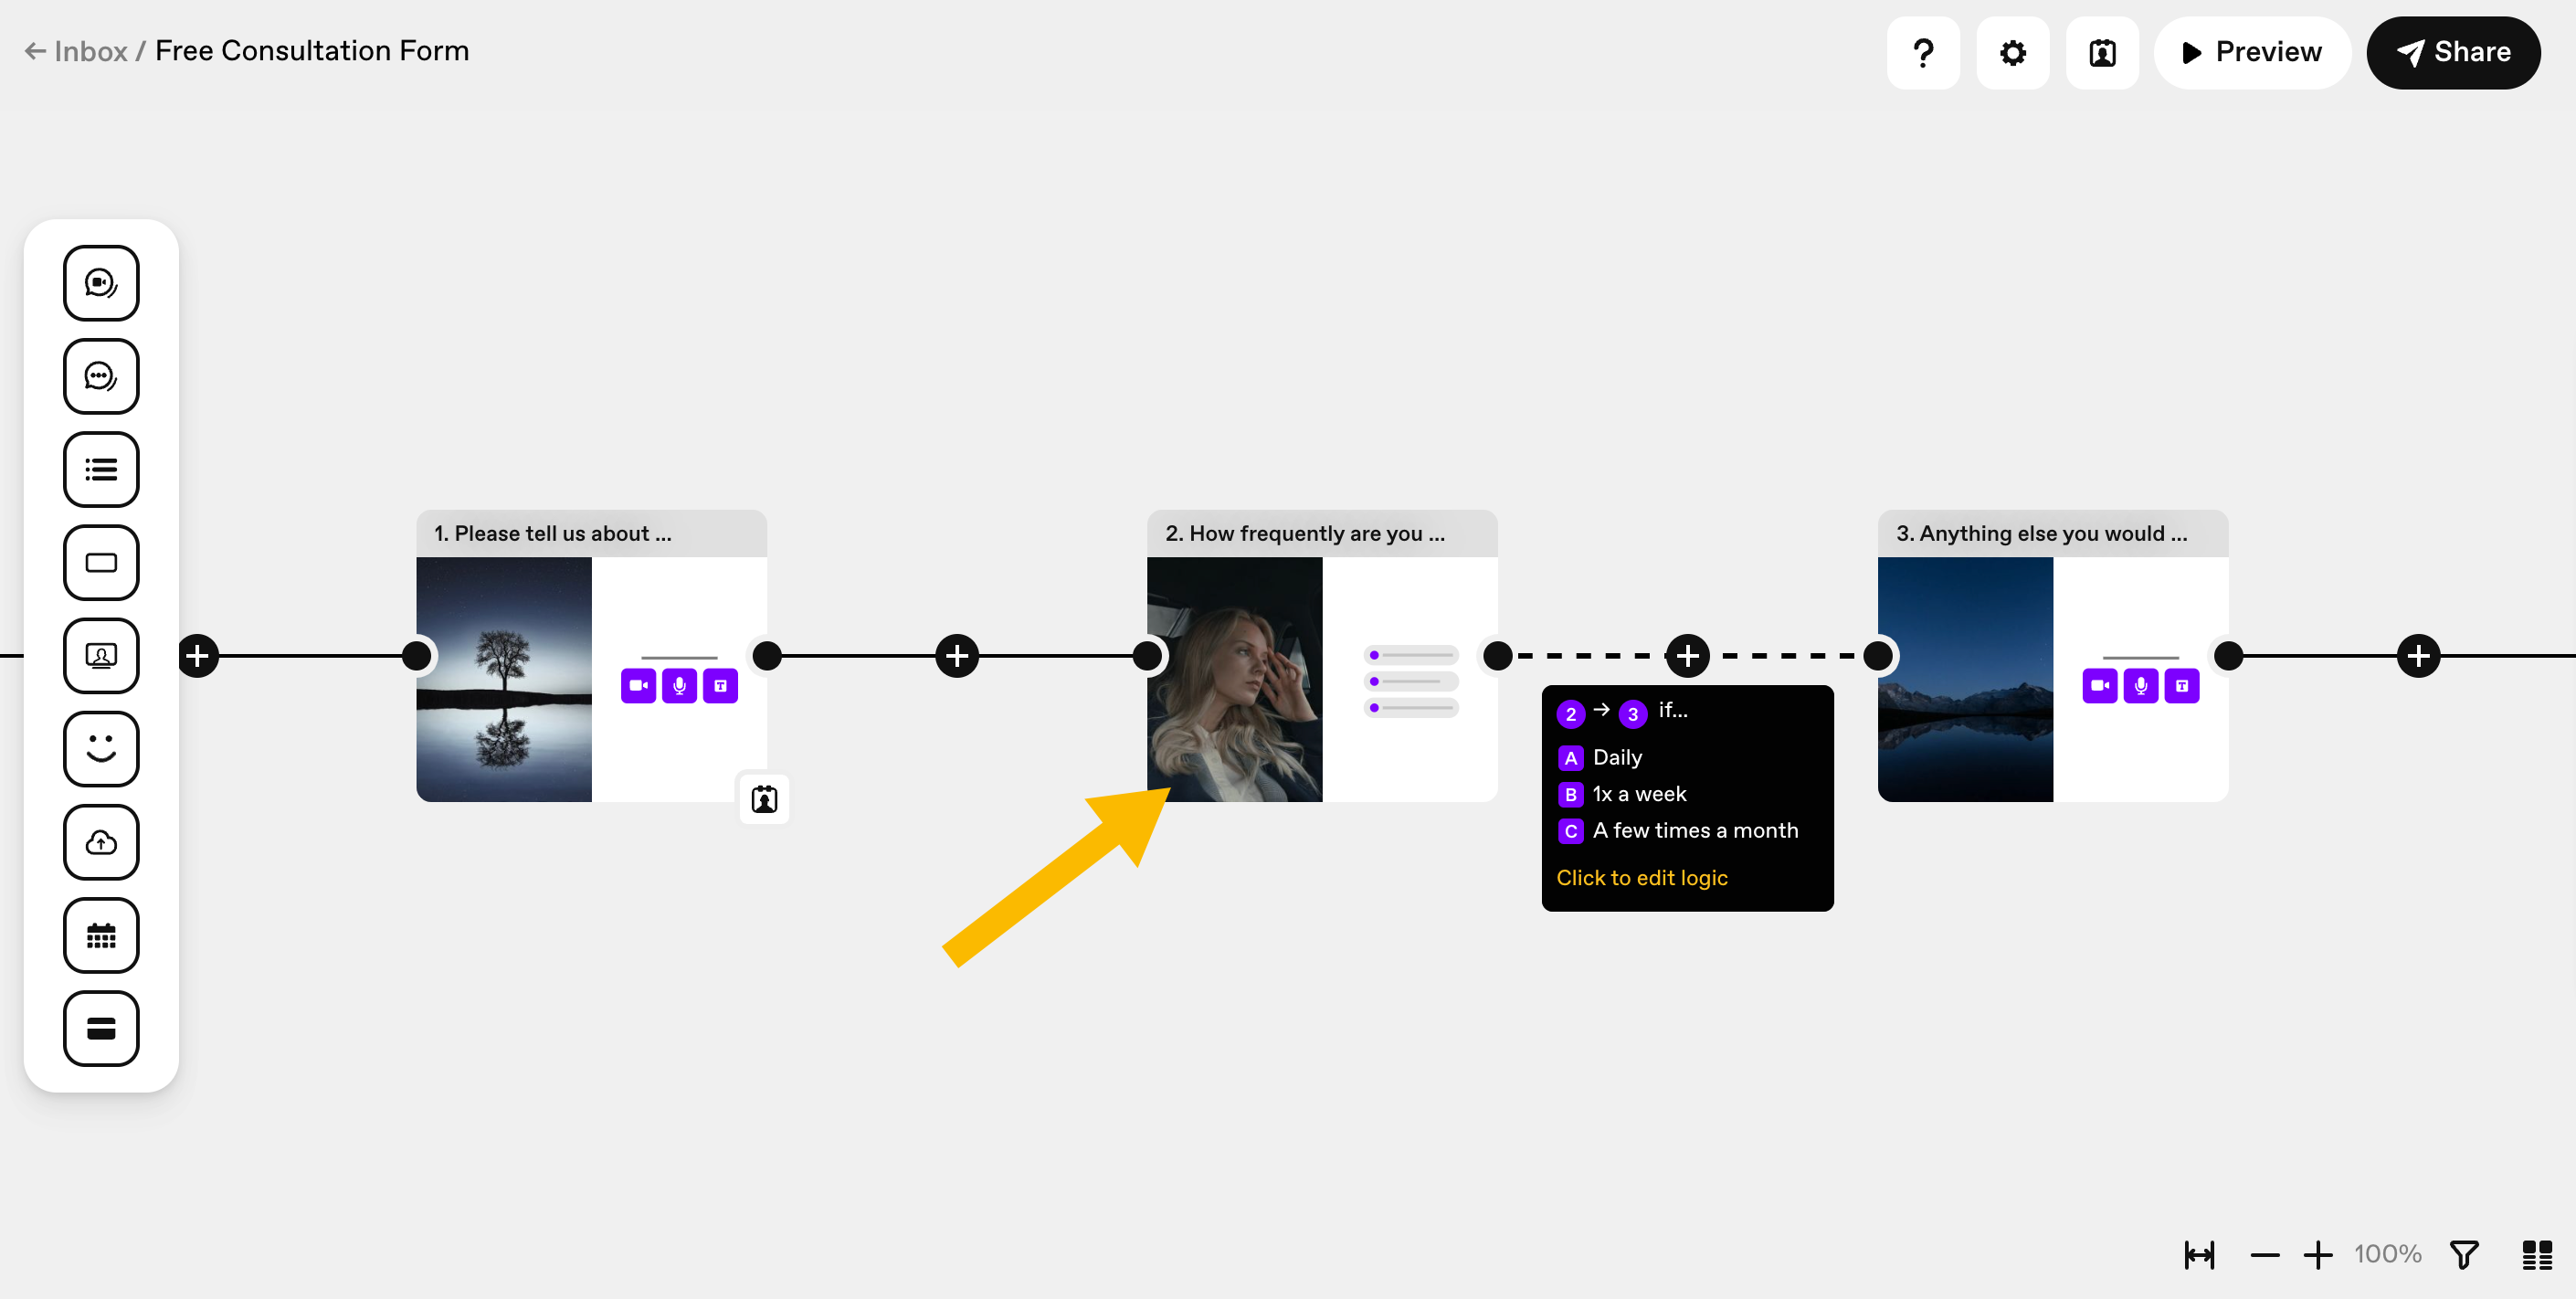The image size is (2576, 1299).
Task: Select the multiple choice list step icon
Action: [101, 469]
